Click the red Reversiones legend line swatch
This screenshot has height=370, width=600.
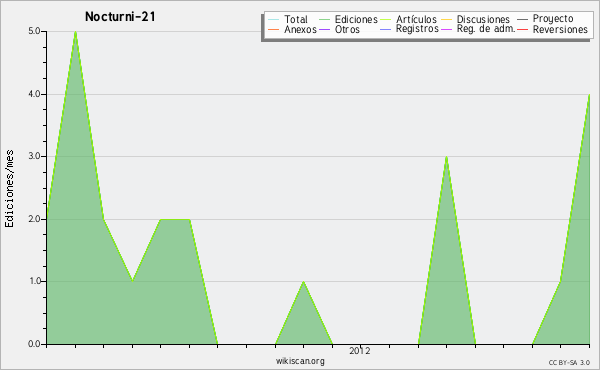coord(522,29)
